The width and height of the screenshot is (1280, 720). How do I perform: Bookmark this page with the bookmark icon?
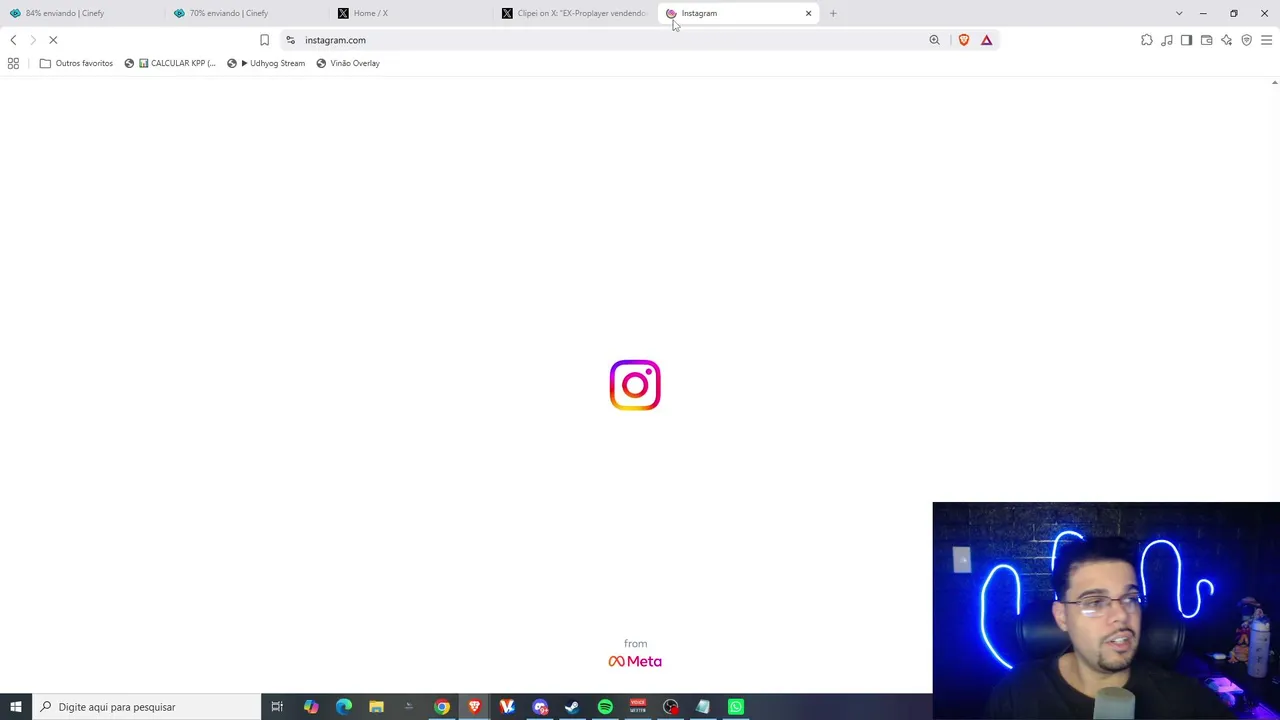click(264, 40)
